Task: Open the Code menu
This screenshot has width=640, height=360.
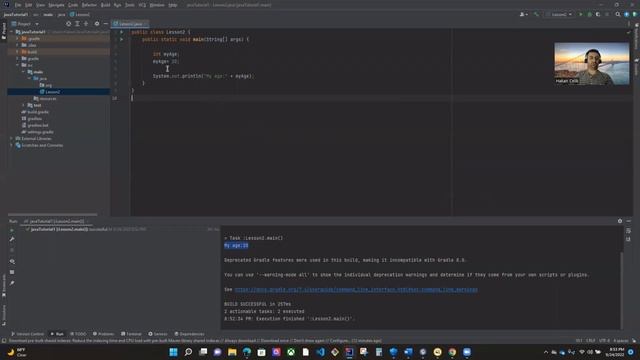Action: pos(73,5)
